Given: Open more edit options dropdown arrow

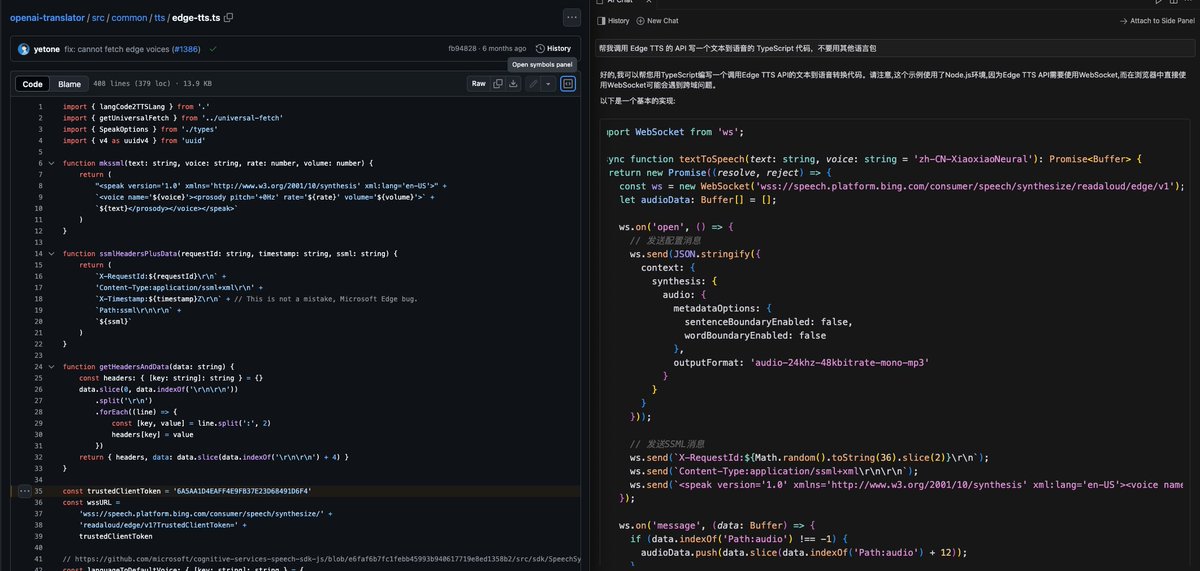Looking at the screenshot, I should click(x=548, y=84).
